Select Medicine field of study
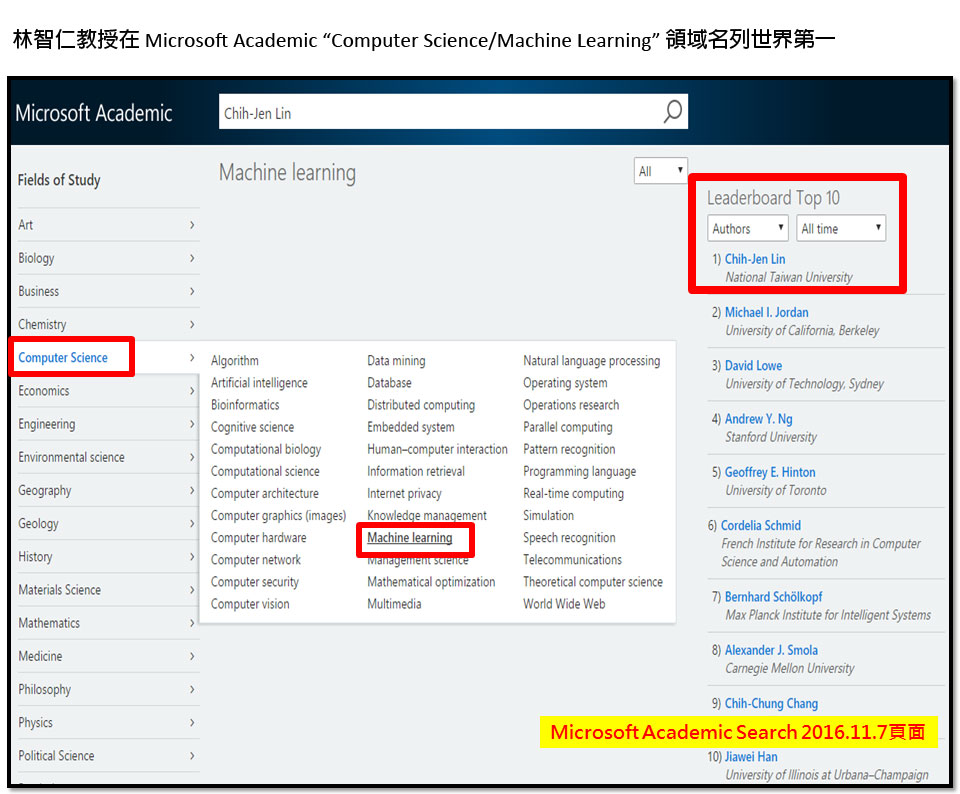The height and width of the screenshot is (794, 960). (40, 656)
